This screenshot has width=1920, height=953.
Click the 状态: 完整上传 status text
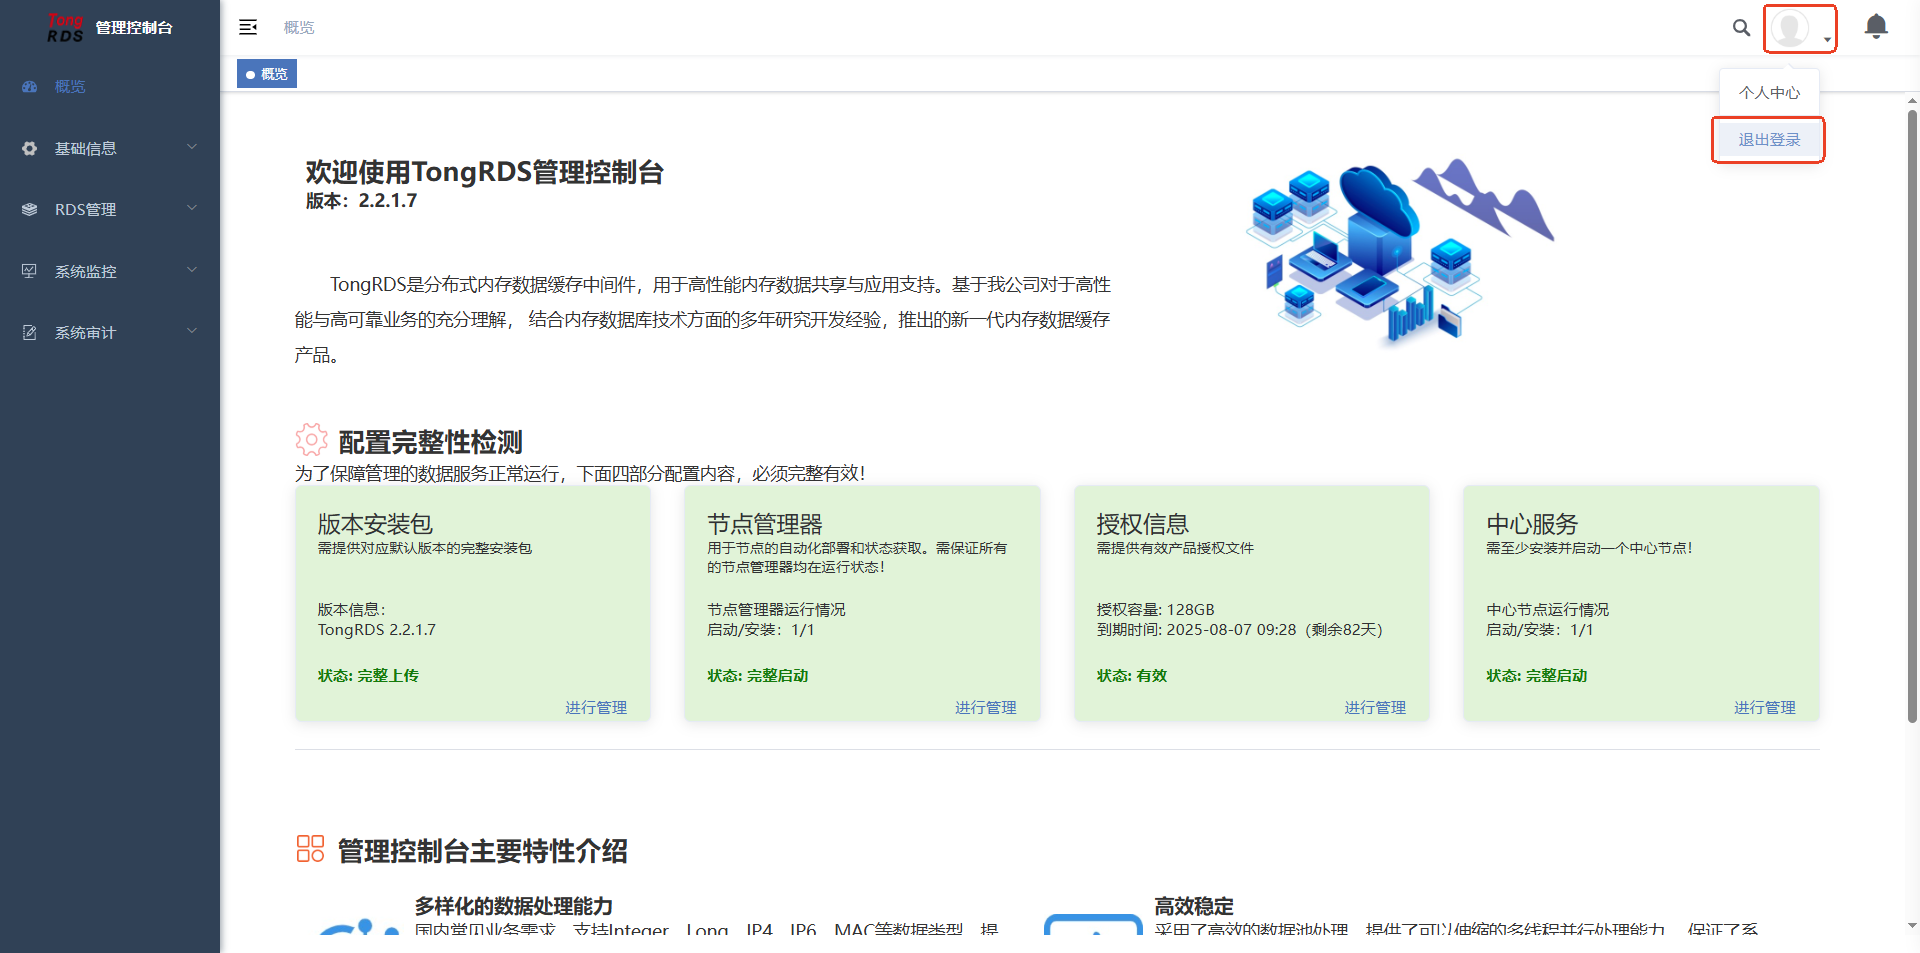point(368,676)
